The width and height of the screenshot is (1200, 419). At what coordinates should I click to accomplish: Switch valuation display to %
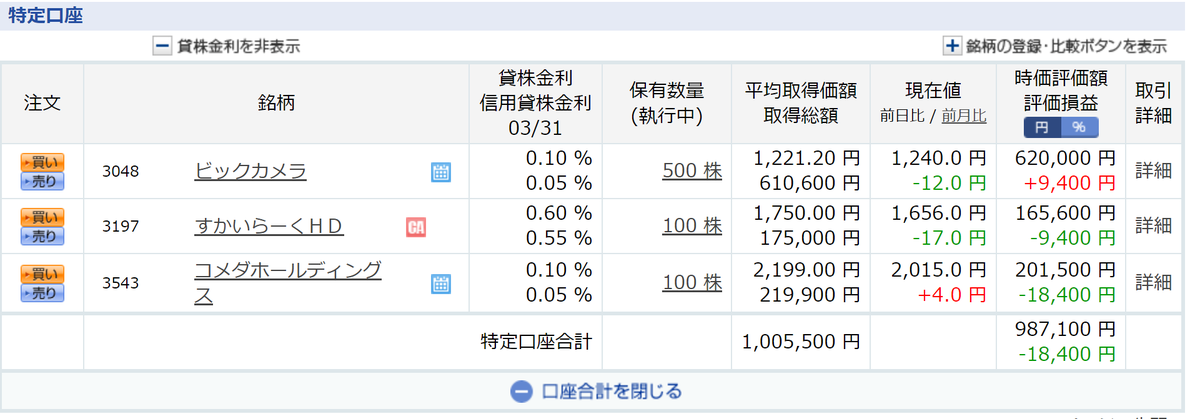tap(1079, 128)
